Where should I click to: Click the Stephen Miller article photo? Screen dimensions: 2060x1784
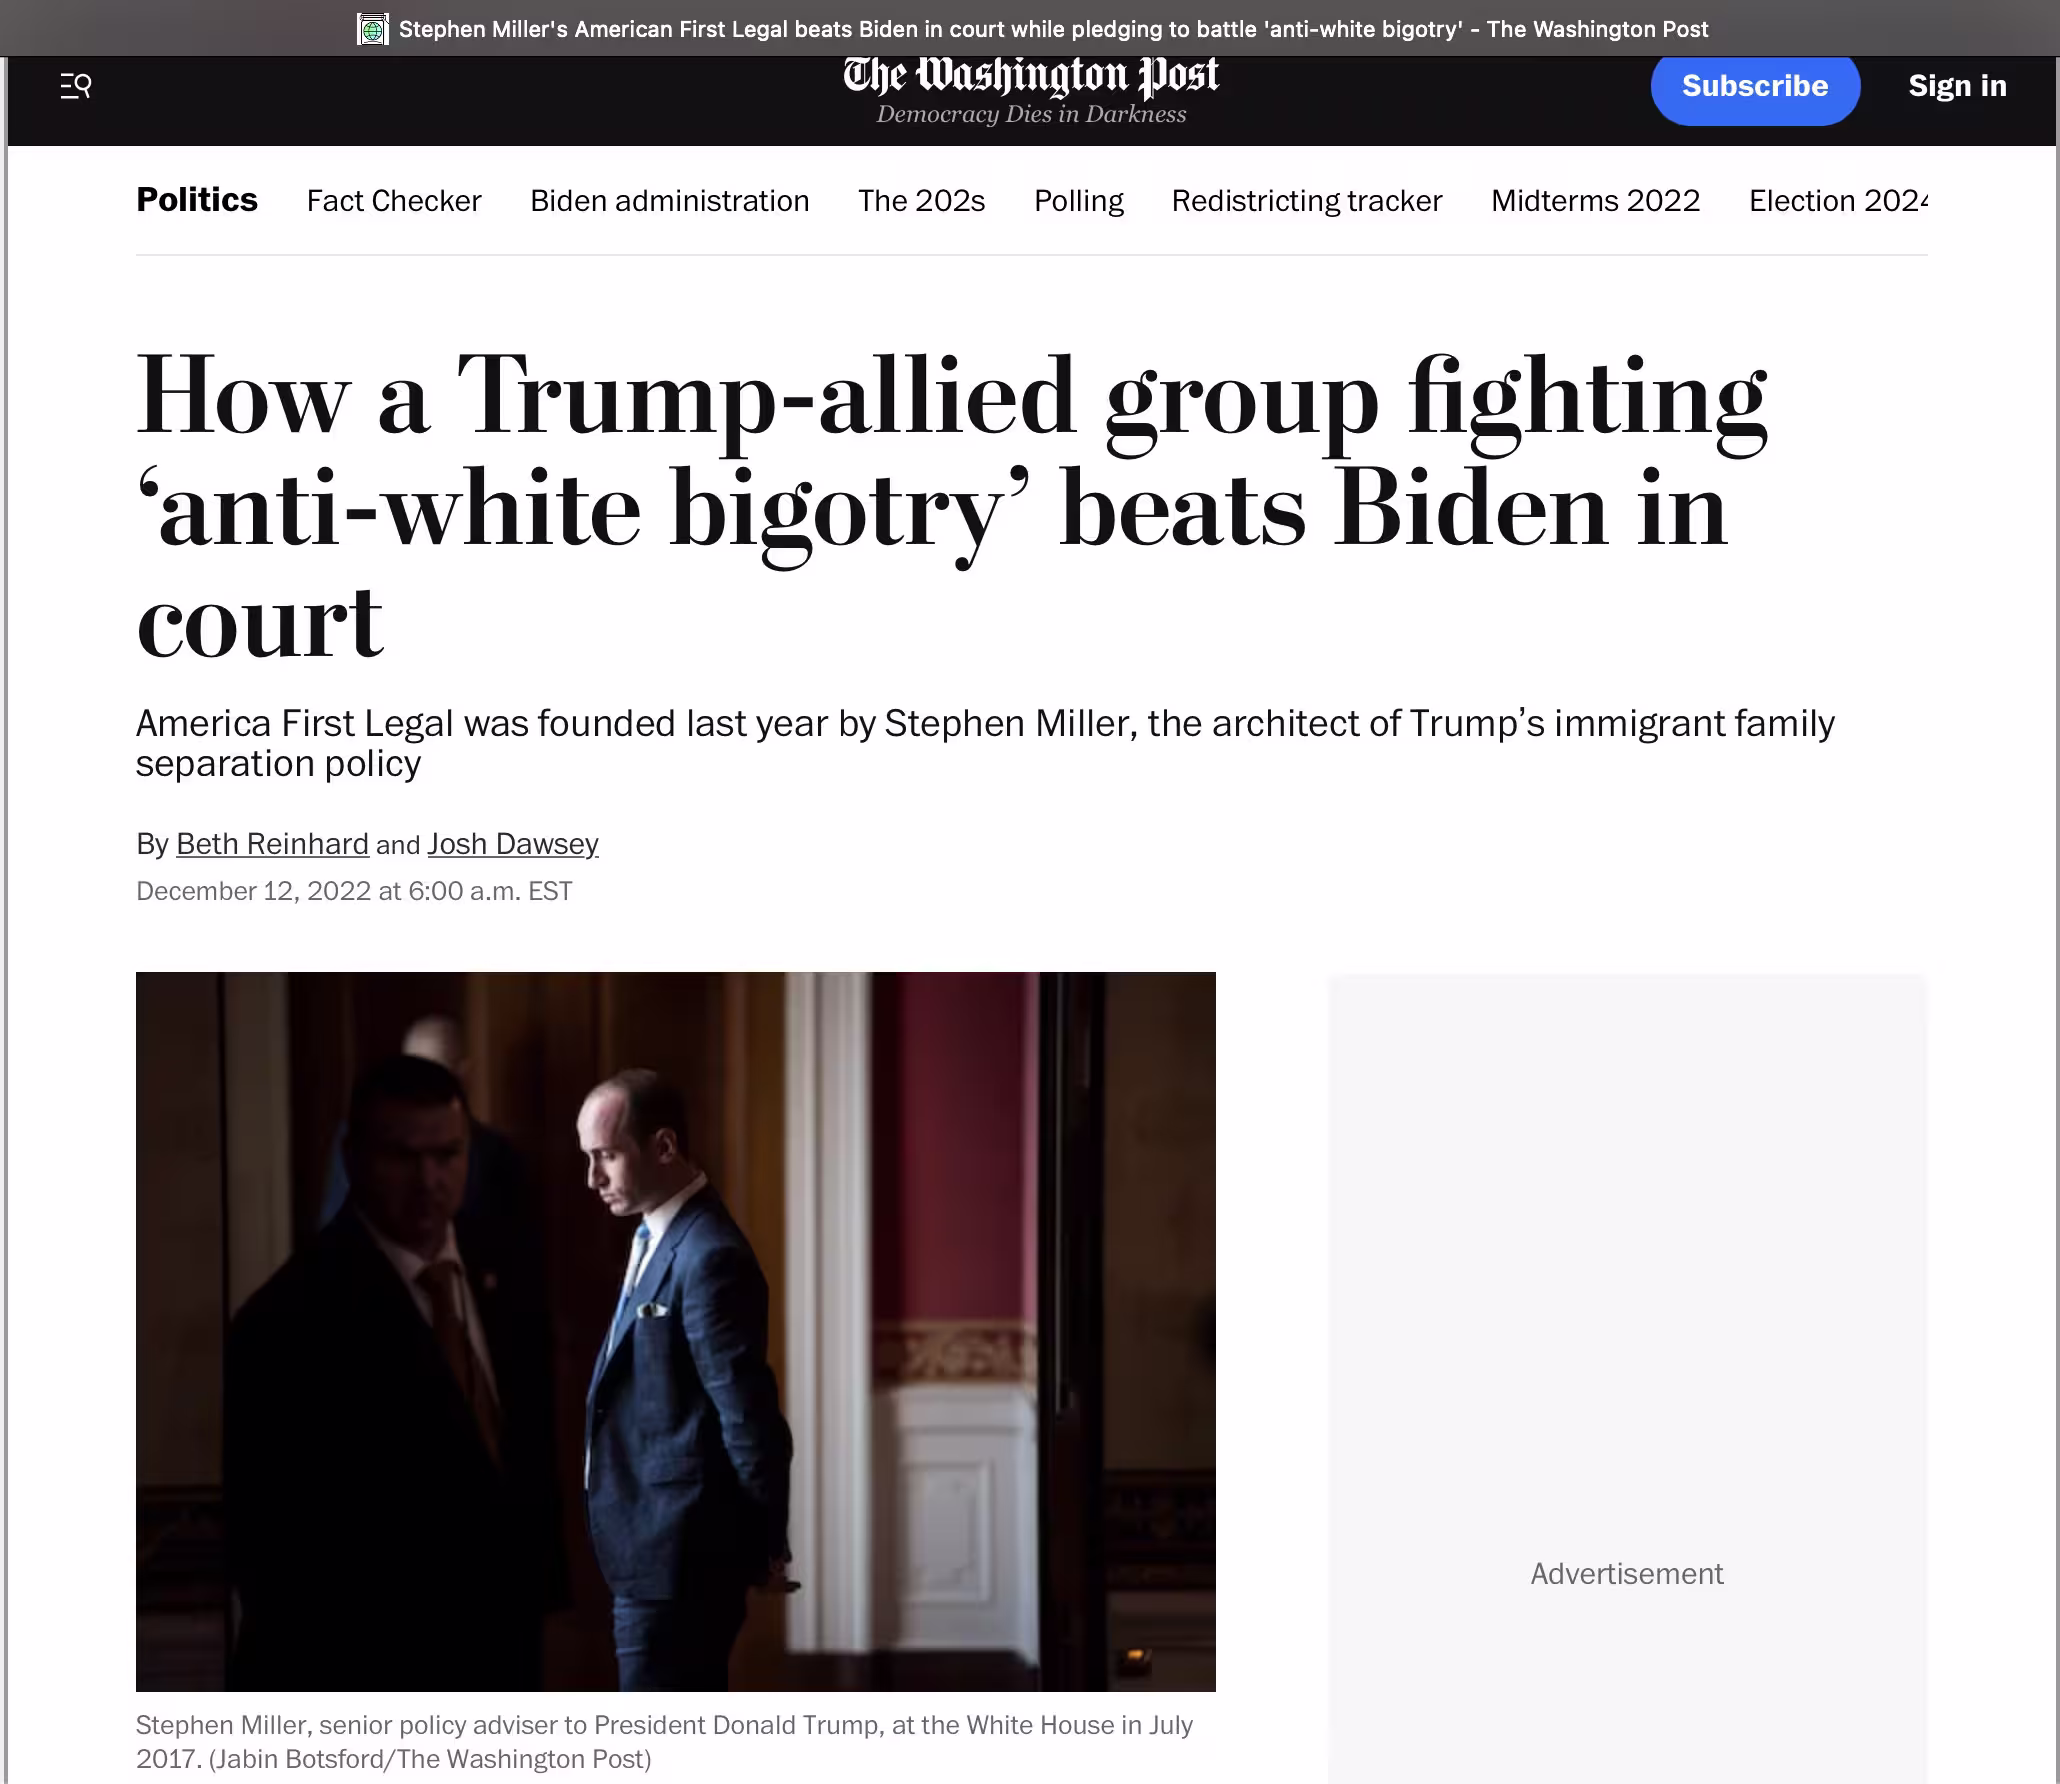click(676, 1331)
